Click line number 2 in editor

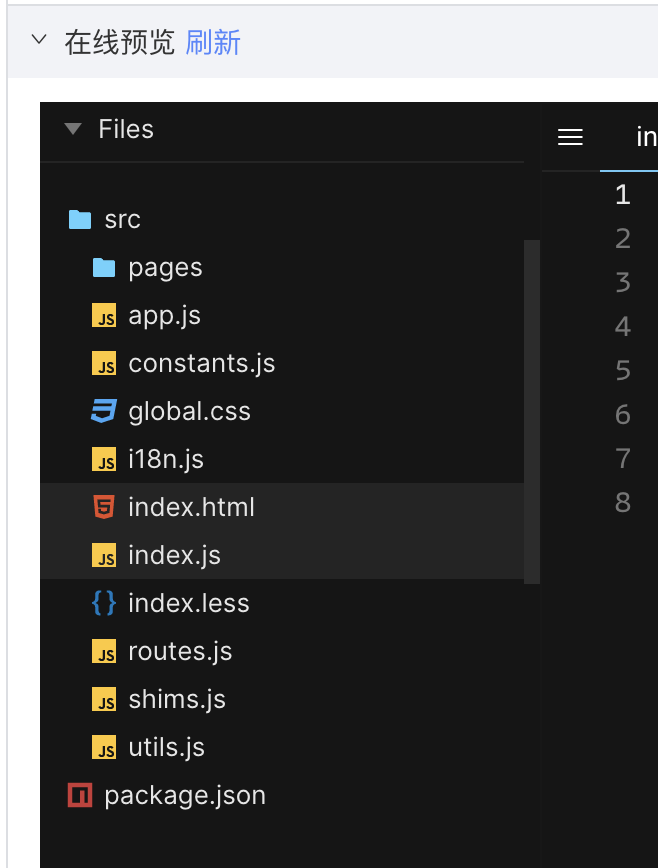623,239
